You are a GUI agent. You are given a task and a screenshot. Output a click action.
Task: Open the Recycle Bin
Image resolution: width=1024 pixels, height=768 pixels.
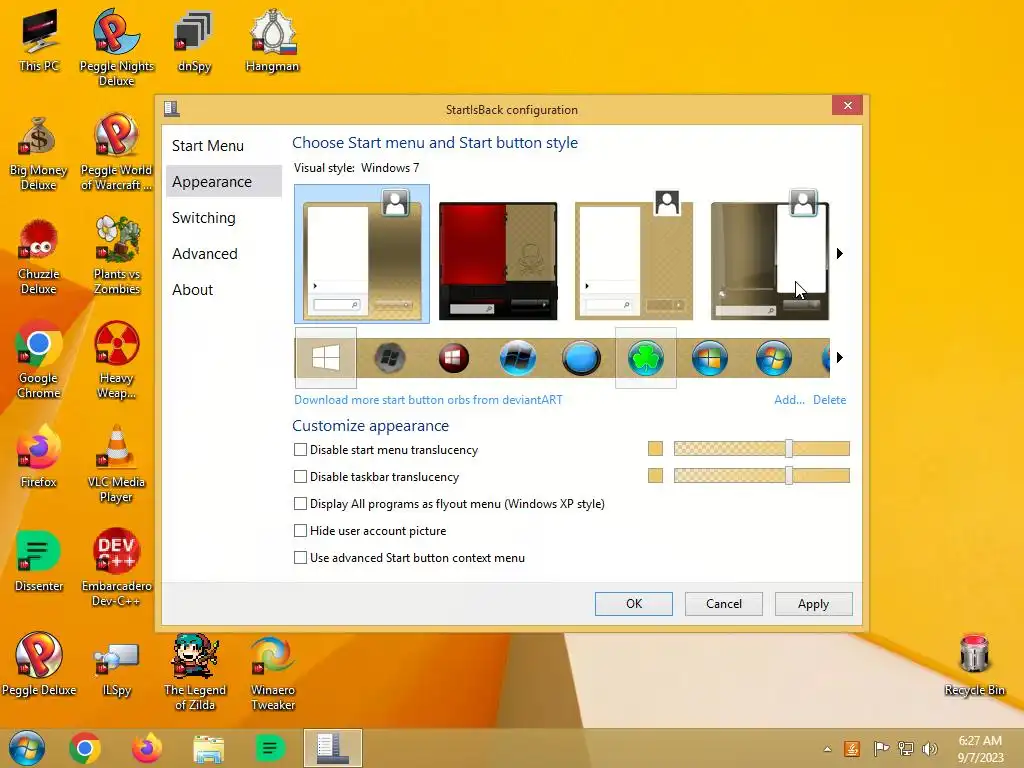pos(974,665)
